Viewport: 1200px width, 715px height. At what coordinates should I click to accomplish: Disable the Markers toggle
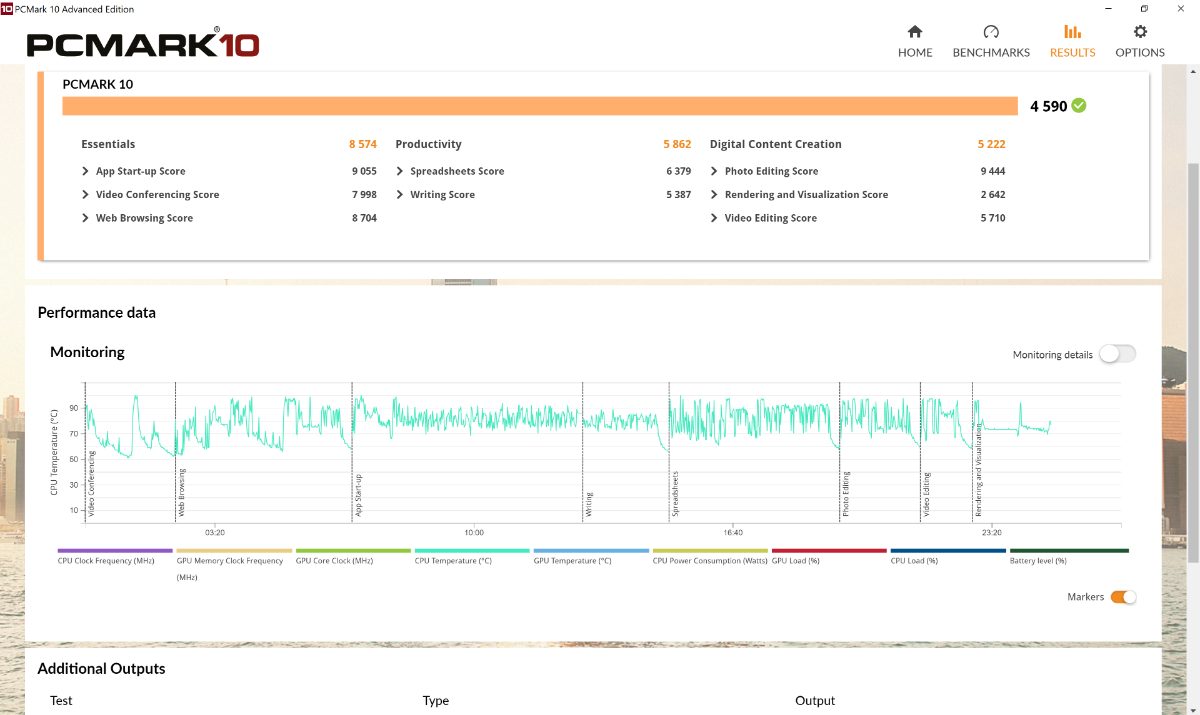coord(1123,597)
